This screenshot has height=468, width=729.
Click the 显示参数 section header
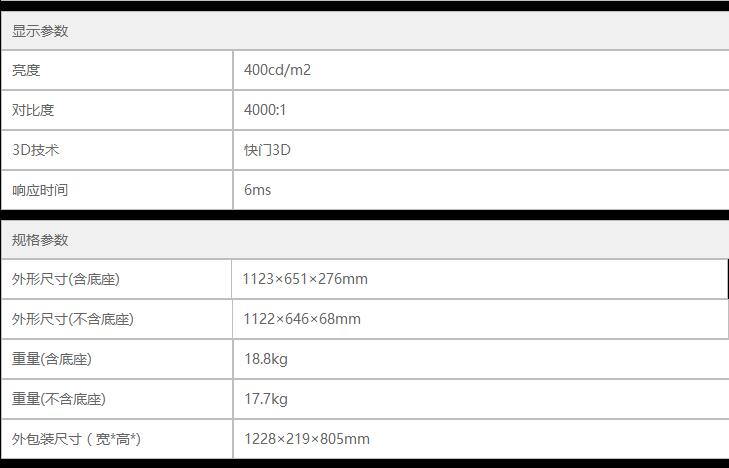click(40, 31)
